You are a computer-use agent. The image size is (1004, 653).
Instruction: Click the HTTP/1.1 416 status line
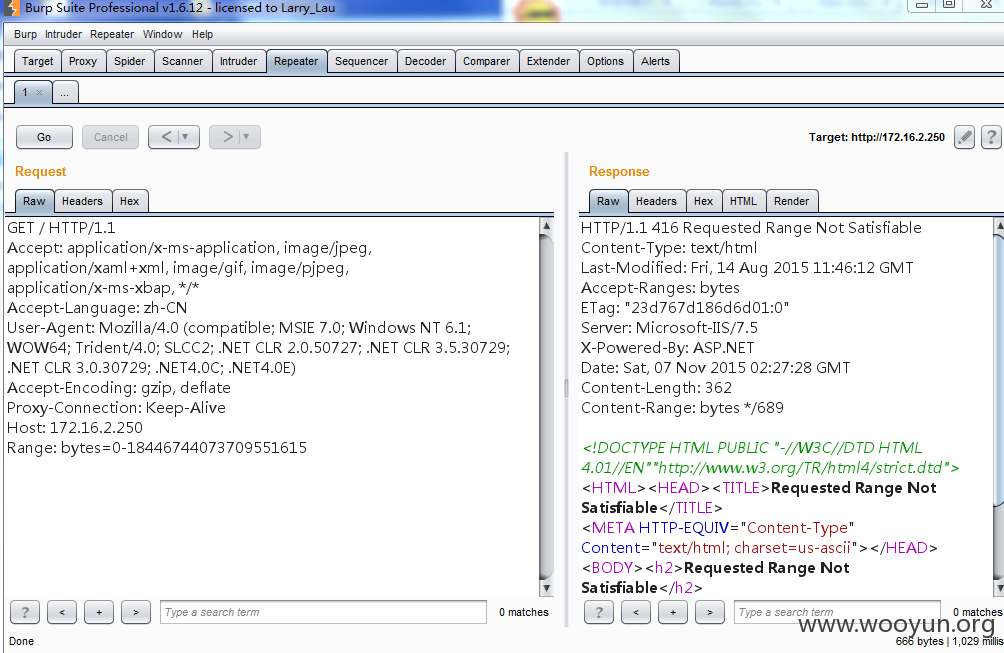[751, 228]
